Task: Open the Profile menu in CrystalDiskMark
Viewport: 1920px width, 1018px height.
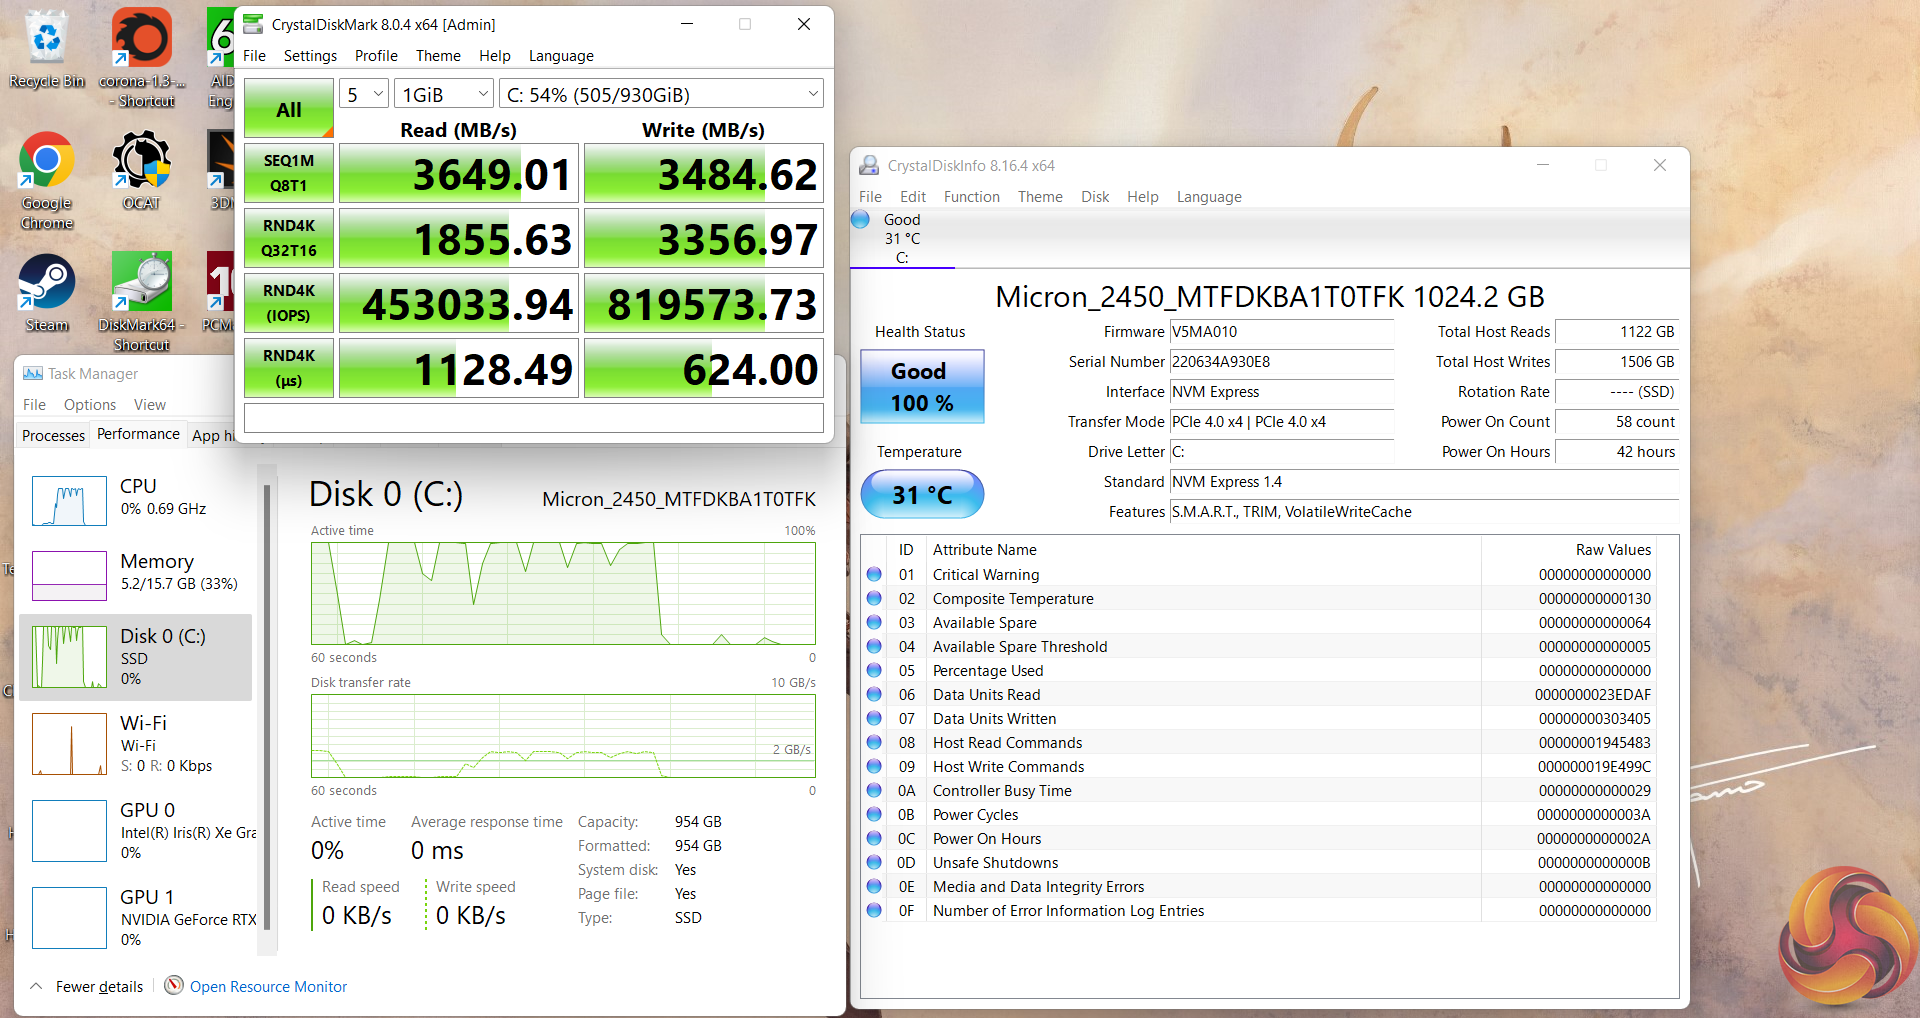Action: [376, 56]
